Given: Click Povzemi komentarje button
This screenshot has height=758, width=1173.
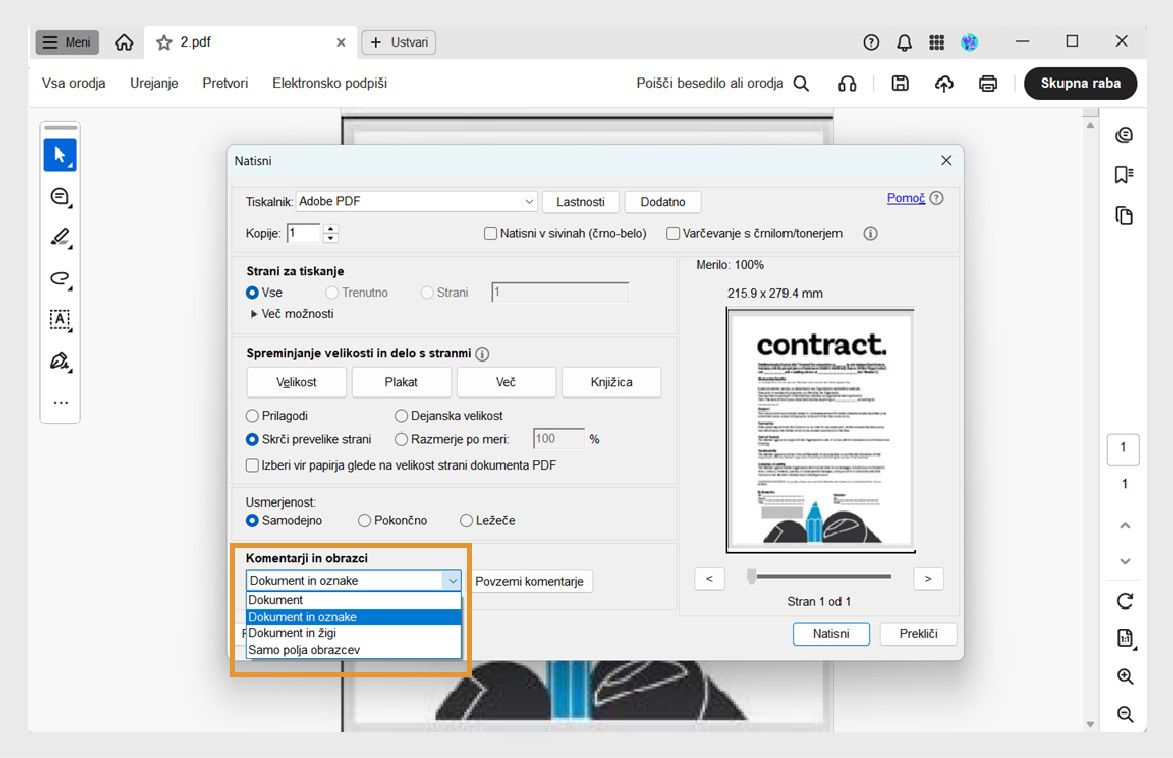Looking at the screenshot, I should coord(530,581).
